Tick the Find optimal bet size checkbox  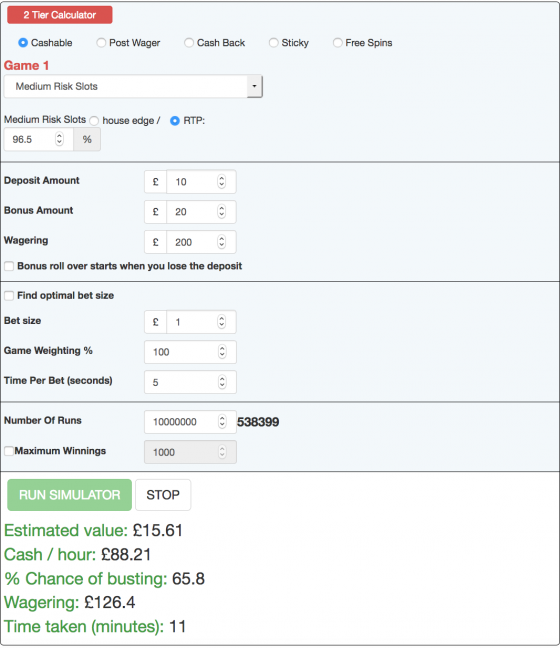pos(9,295)
